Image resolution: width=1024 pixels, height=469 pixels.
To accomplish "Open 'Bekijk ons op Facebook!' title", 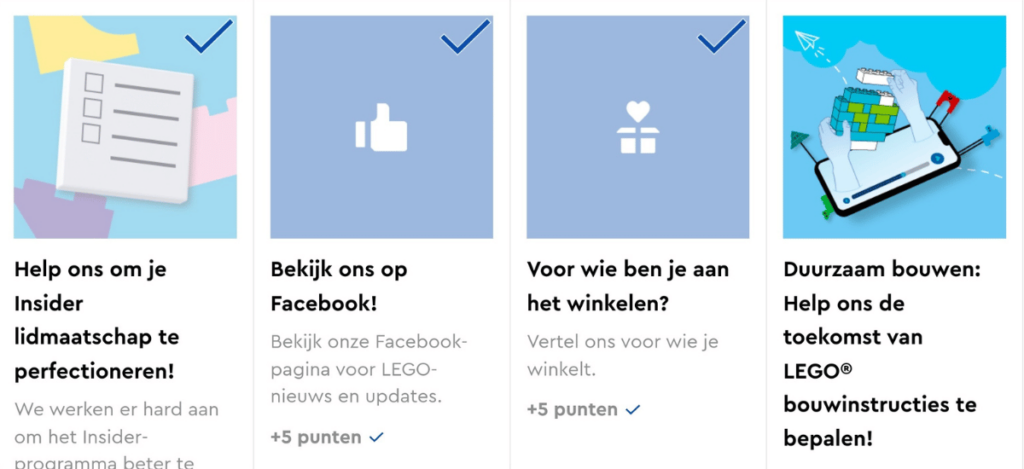I will click(x=339, y=286).
